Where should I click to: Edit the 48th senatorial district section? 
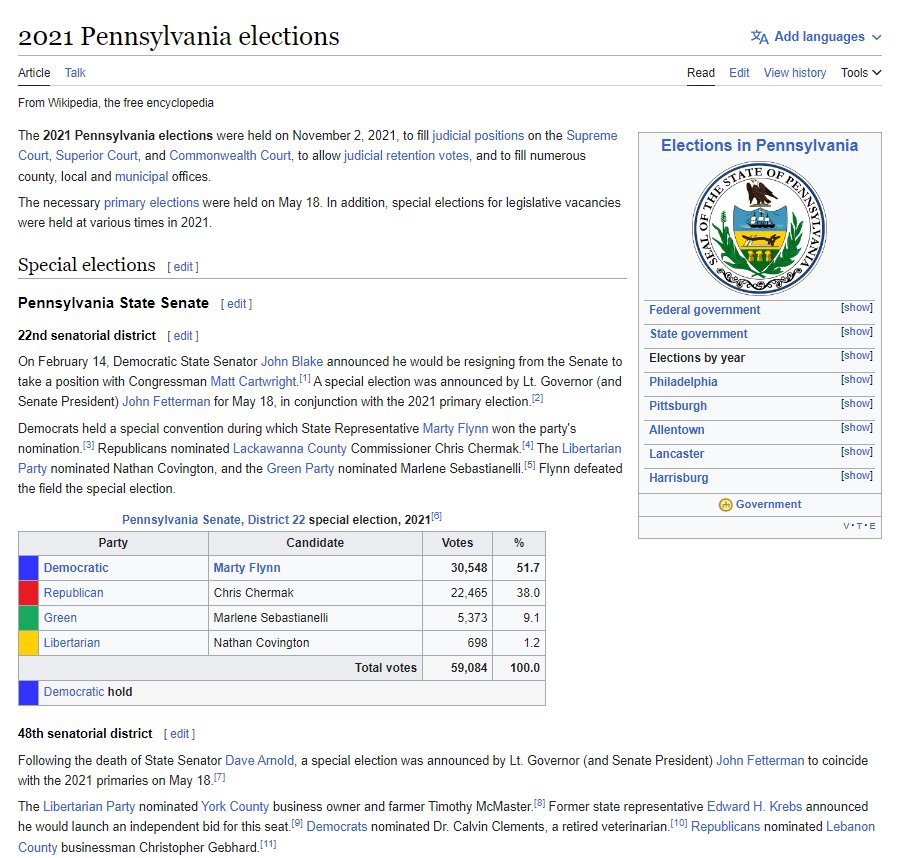coord(180,734)
